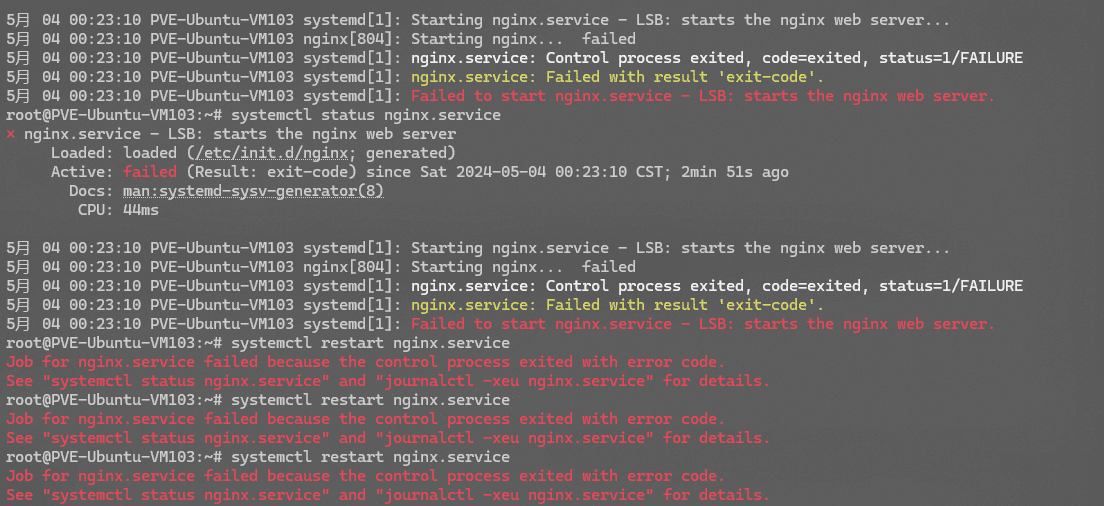Click the first 'systemctl restart nginx.service' command
Image resolution: width=1104 pixels, height=506 pixels.
tap(370, 343)
